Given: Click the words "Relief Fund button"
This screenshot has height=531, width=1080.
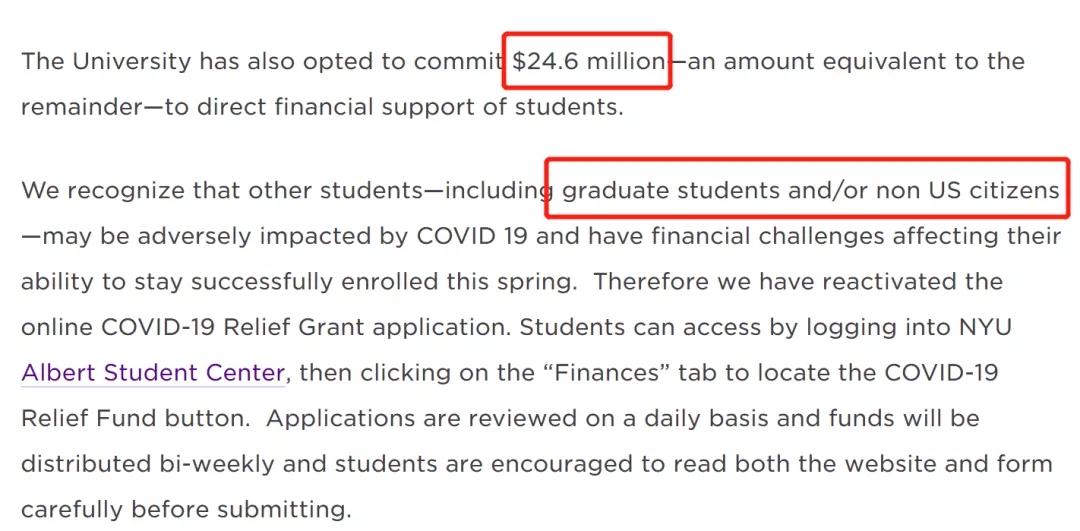Looking at the screenshot, I should pyautogui.click(x=136, y=418).
